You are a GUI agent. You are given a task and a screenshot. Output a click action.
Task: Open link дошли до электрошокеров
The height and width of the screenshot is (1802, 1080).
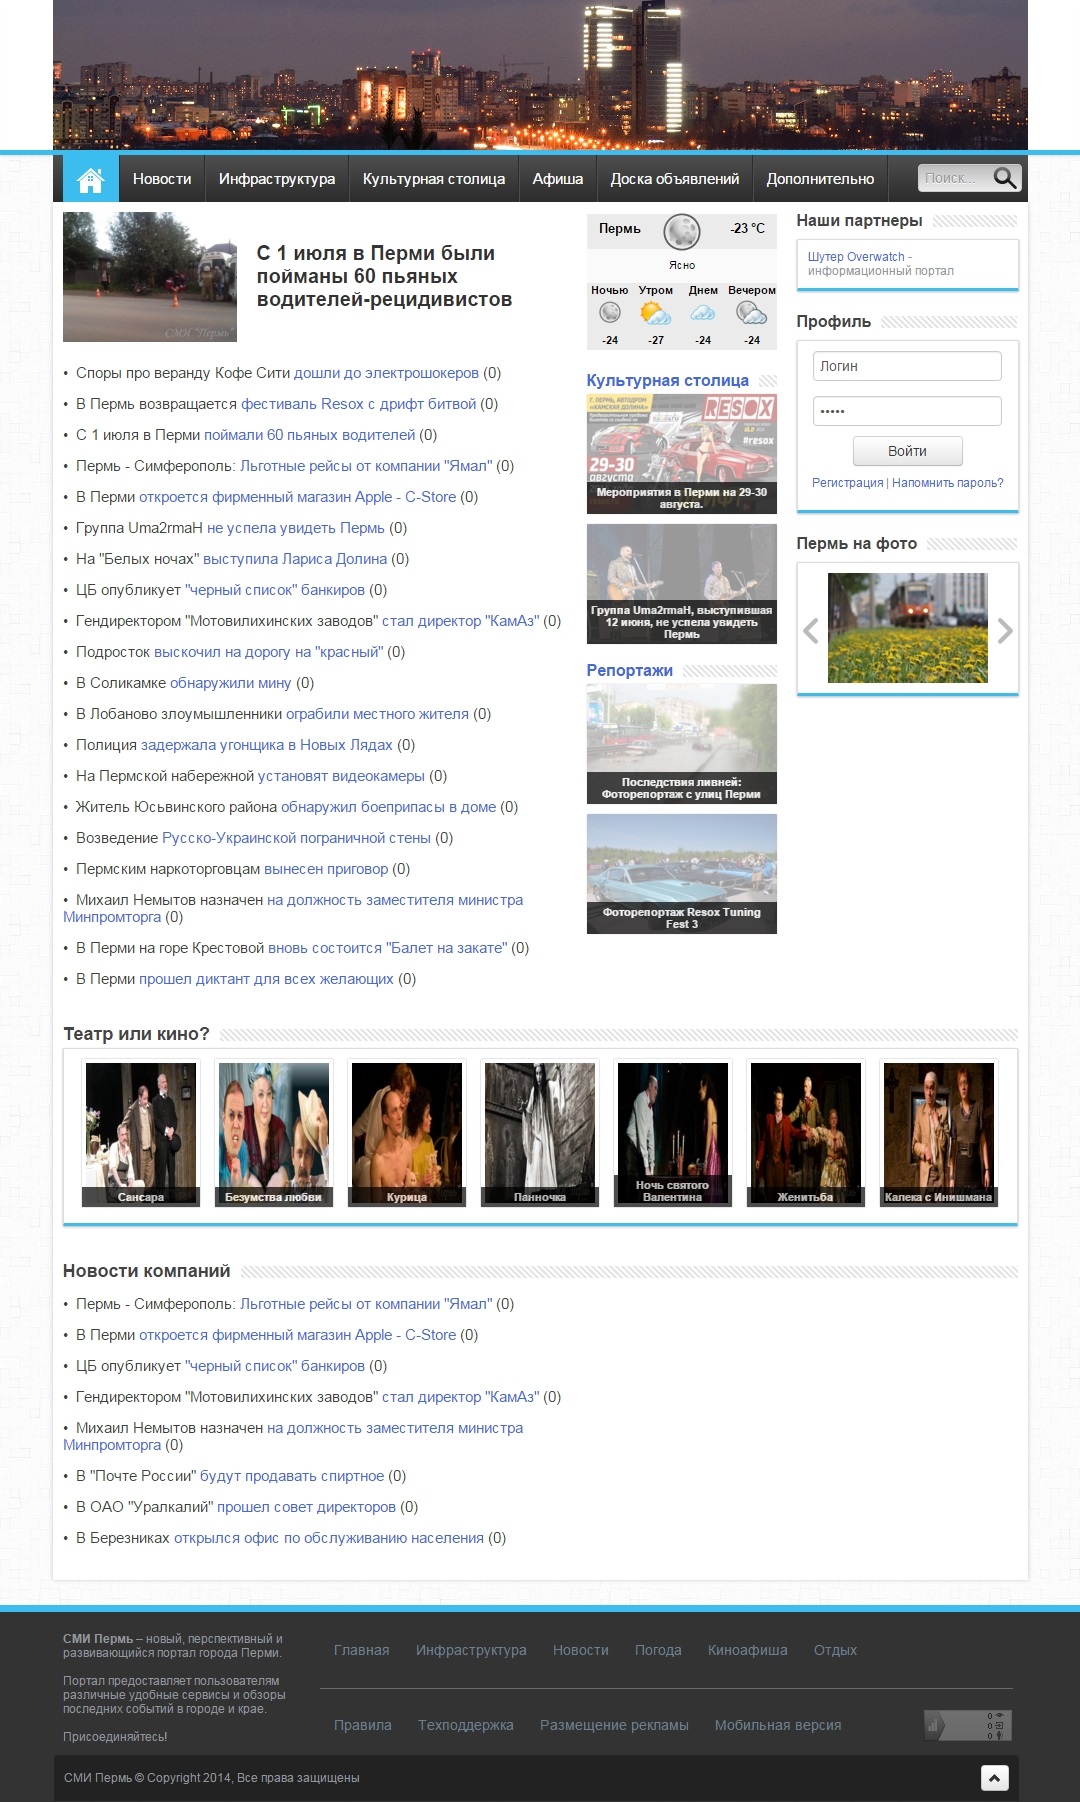pos(386,373)
